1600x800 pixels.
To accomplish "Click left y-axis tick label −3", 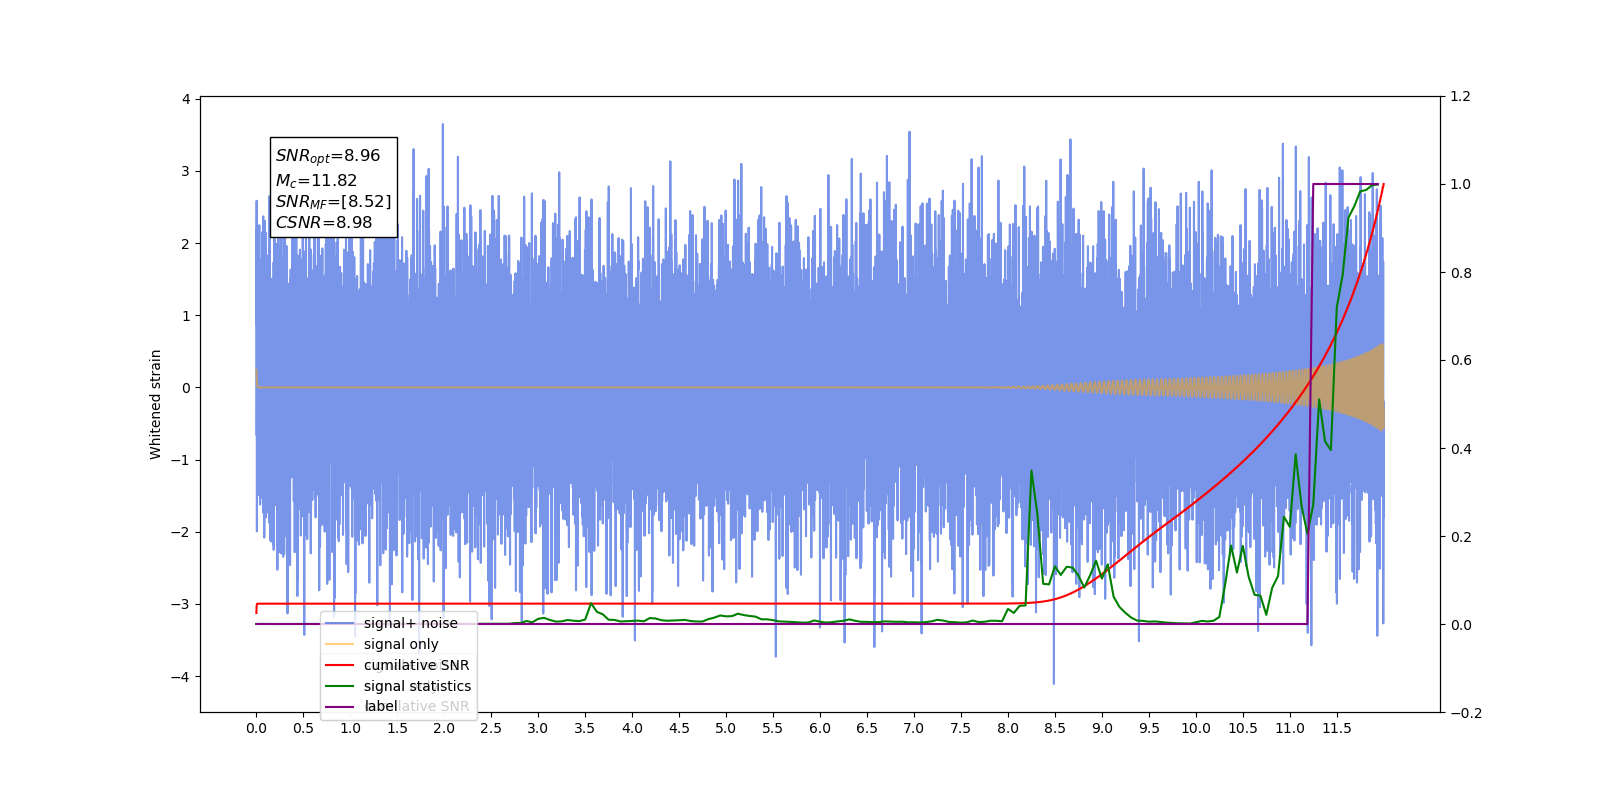I will [x=179, y=604].
